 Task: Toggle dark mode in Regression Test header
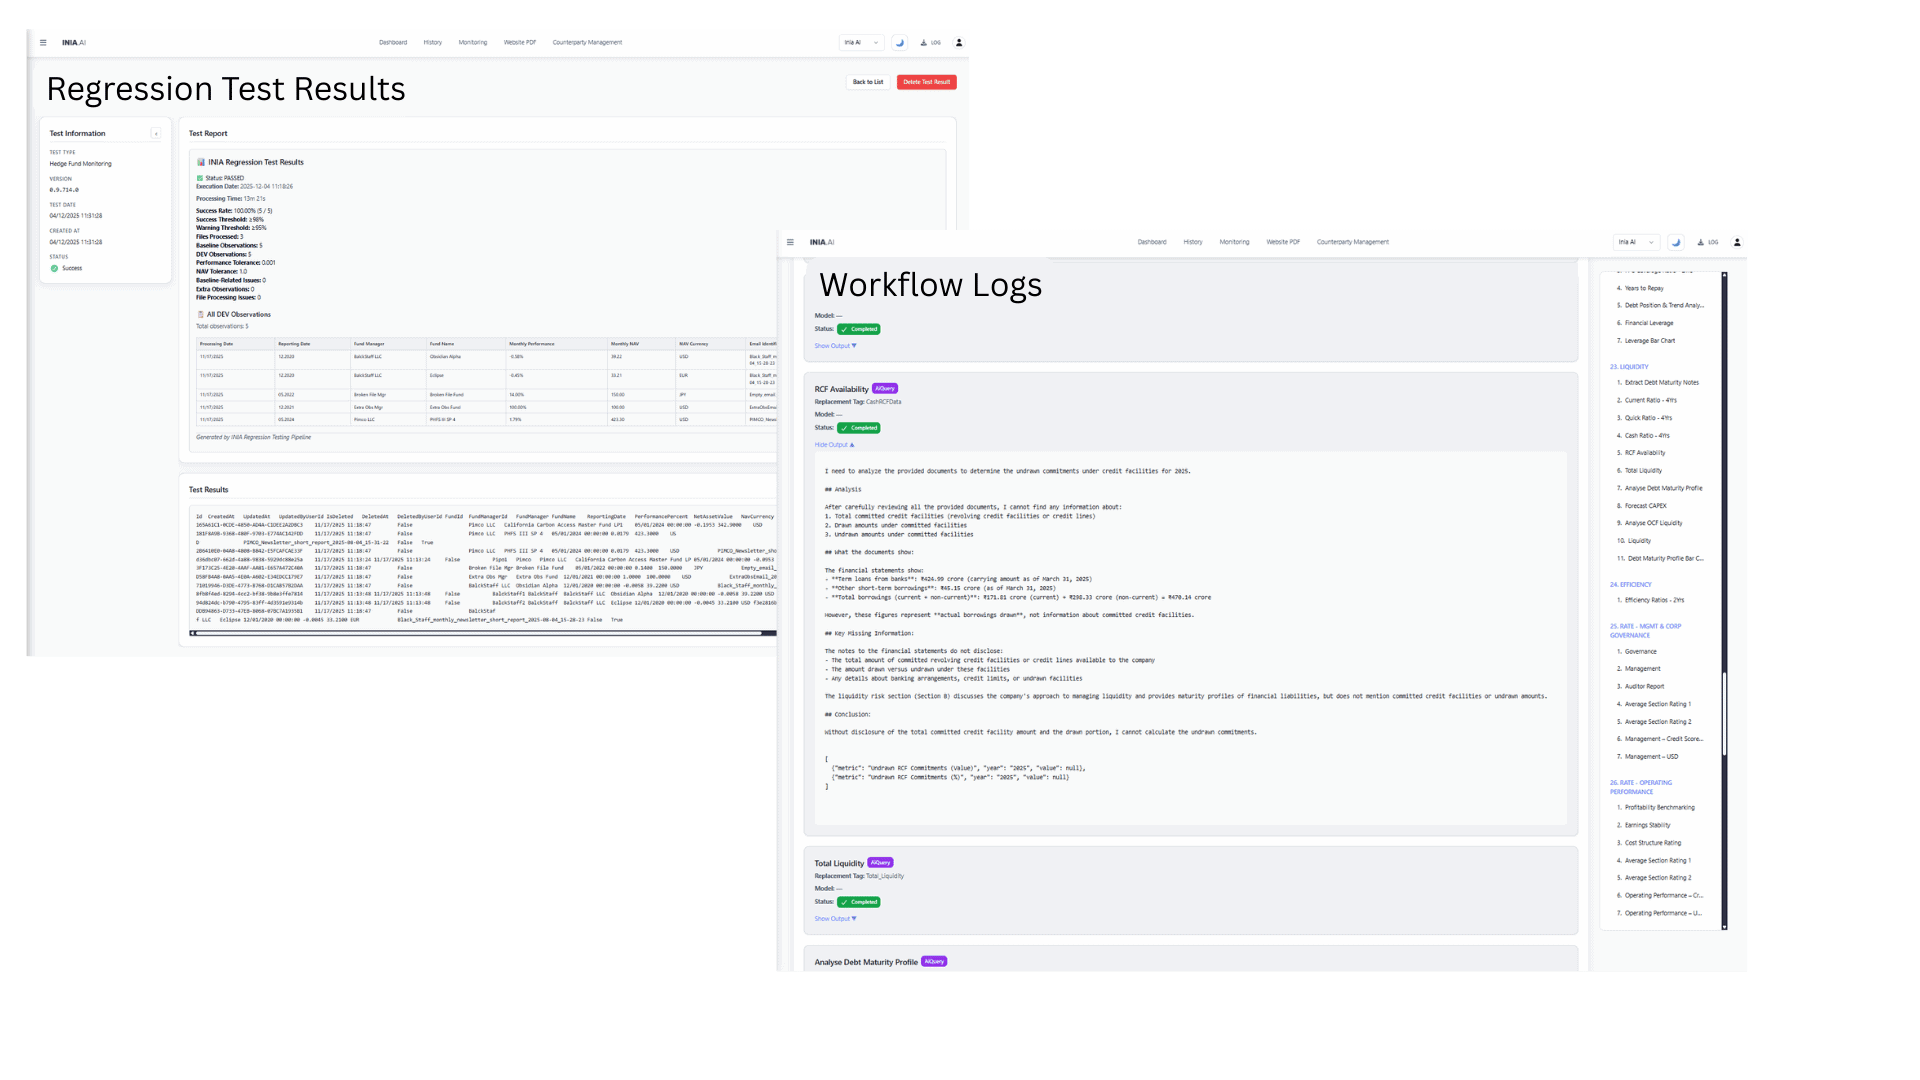(899, 43)
